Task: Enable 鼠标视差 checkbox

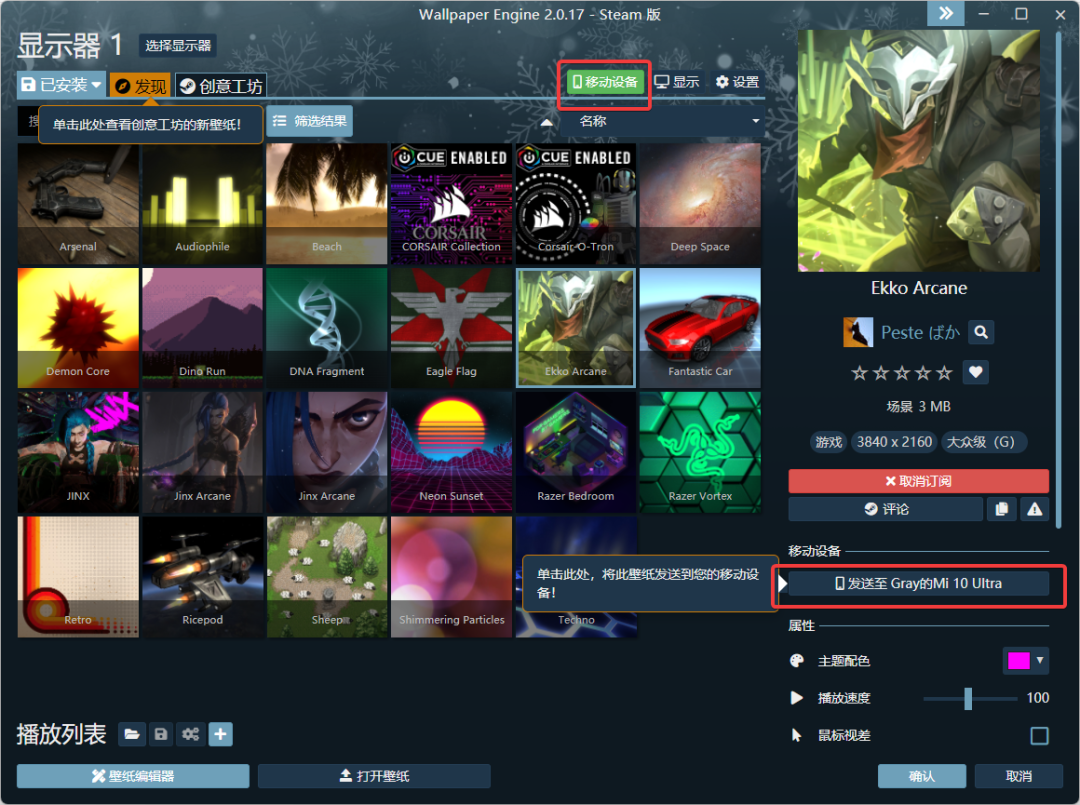Action: click(x=1039, y=736)
